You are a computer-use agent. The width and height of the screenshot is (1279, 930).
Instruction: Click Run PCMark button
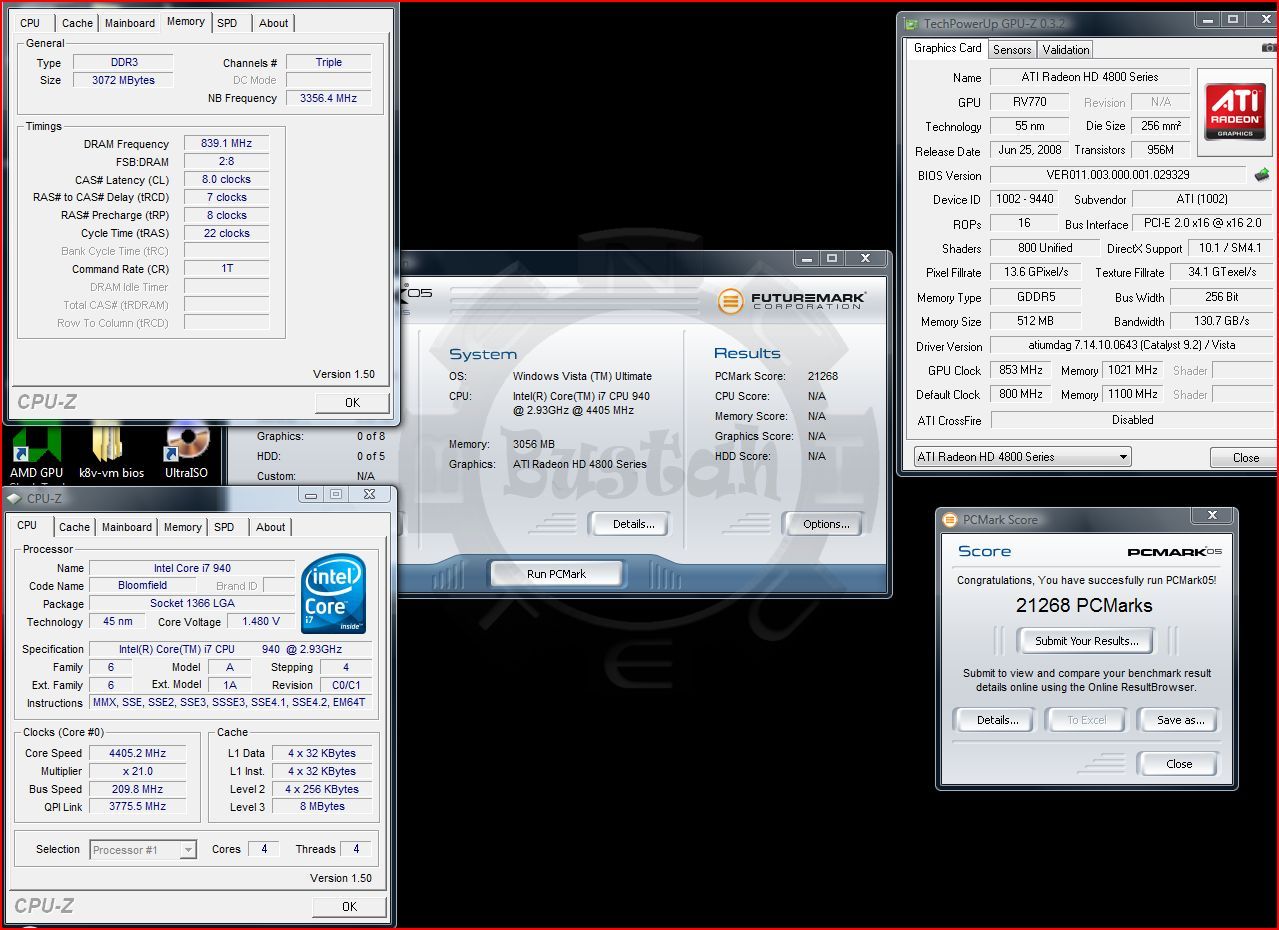556,574
